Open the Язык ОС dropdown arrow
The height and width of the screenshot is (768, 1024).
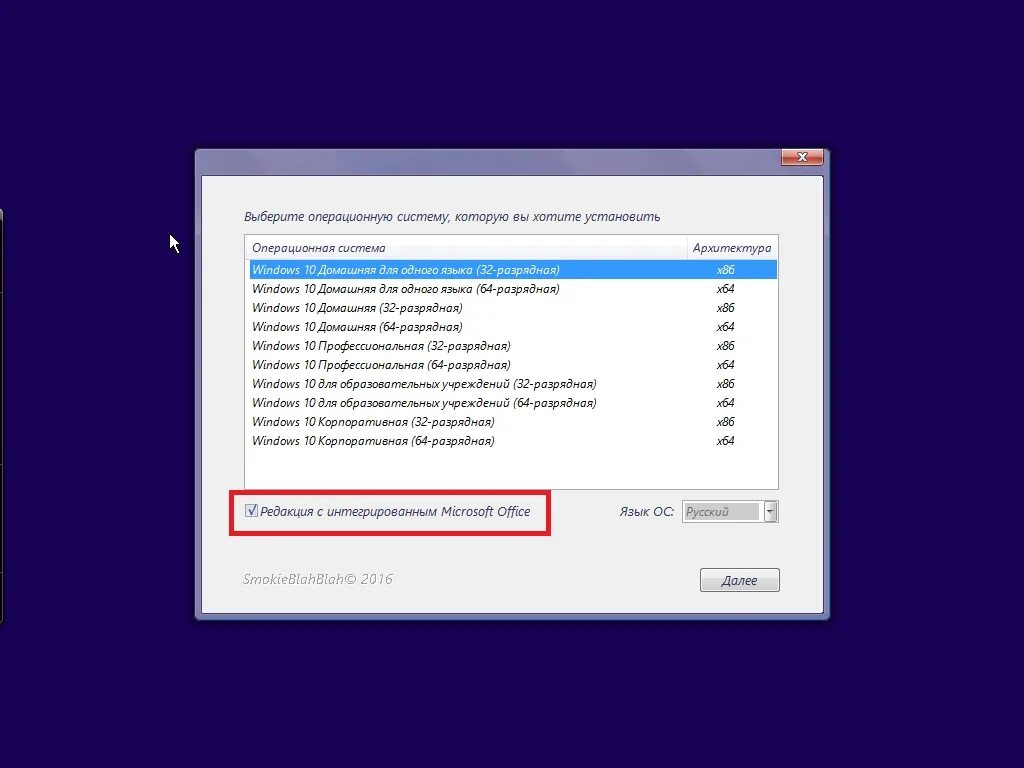771,511
